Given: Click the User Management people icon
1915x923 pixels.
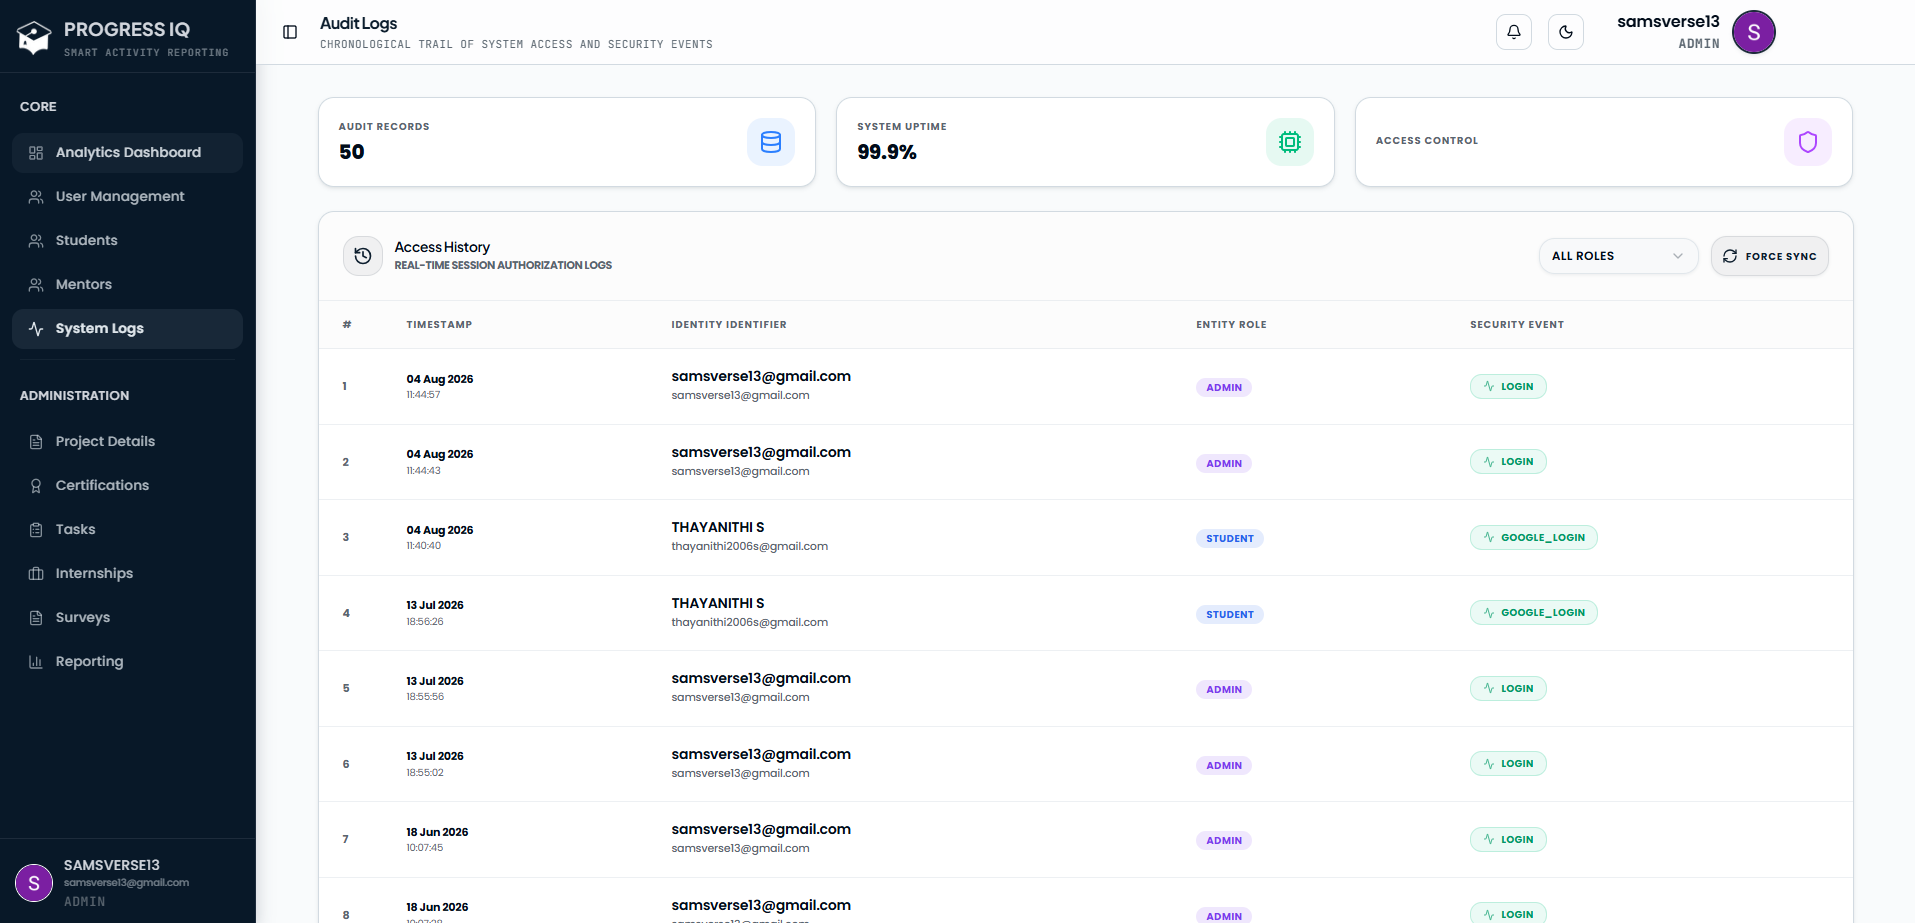Looking at the screenshot, I should click(36, 197).
